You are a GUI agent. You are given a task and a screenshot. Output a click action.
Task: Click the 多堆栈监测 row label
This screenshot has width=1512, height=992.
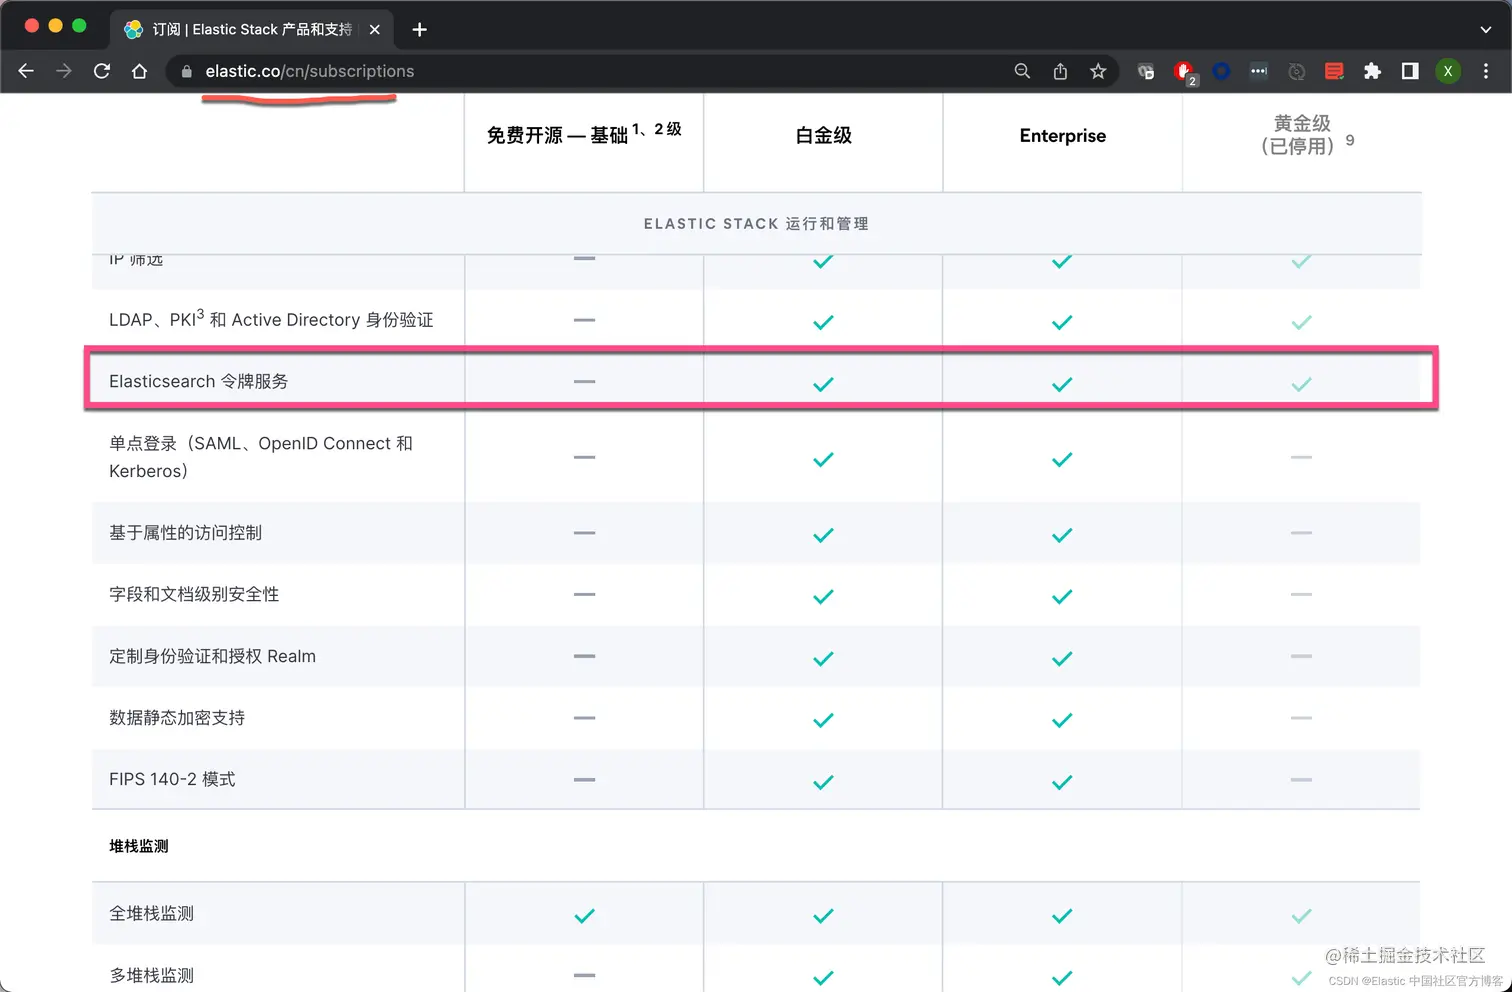tap(151, 975)
